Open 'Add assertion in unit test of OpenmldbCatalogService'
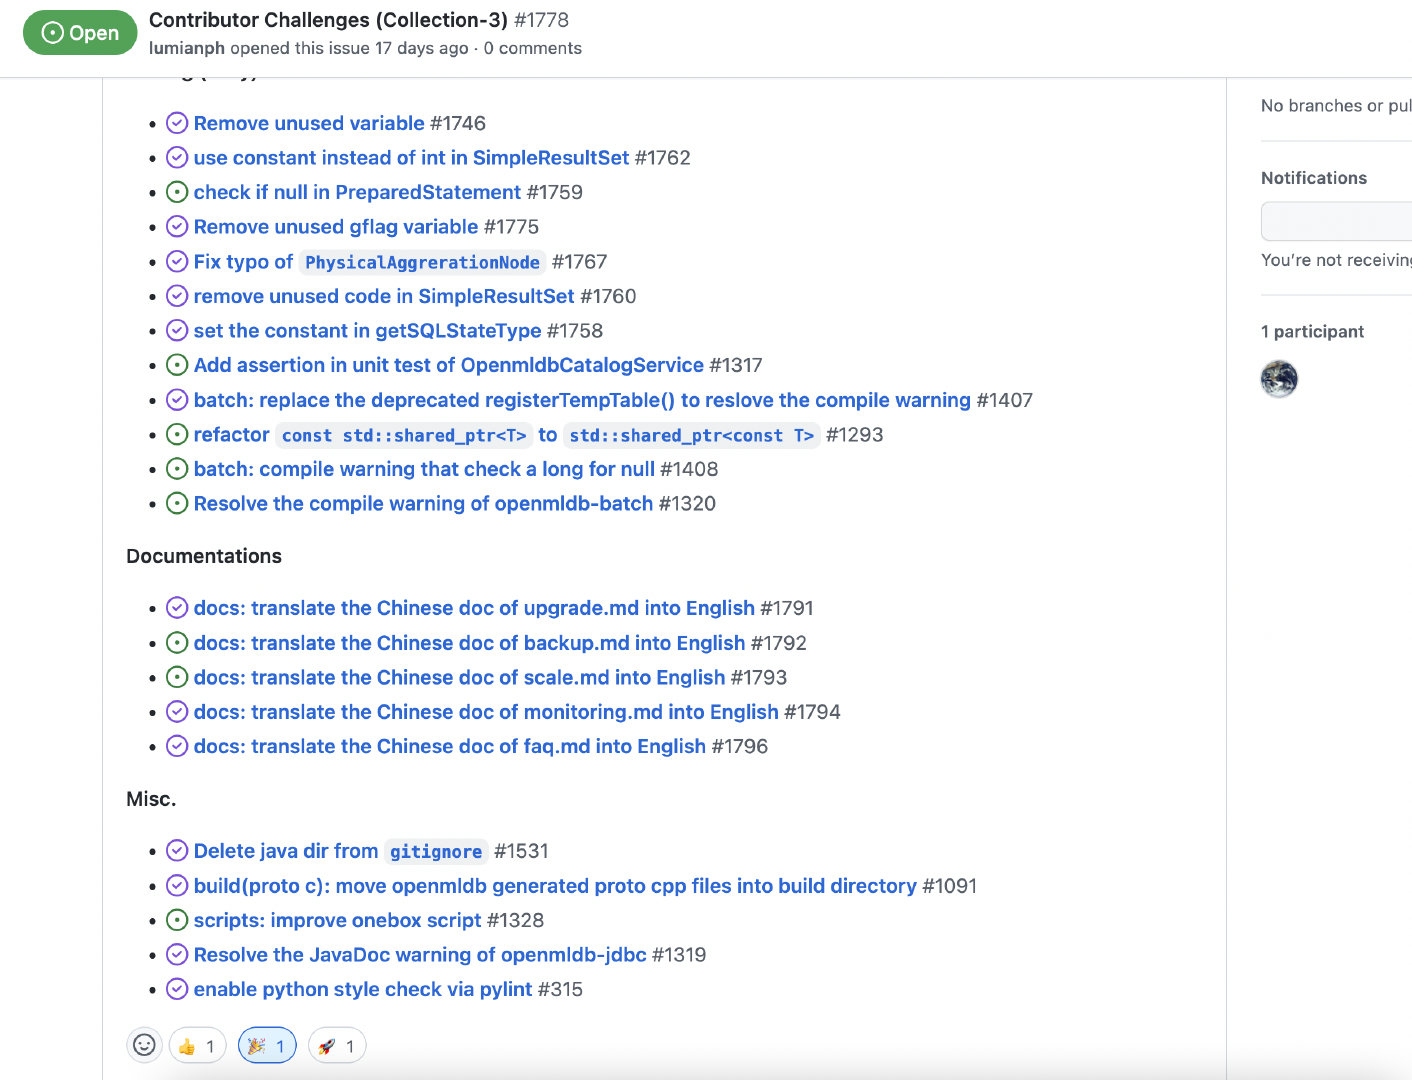The height and width of the screenshot is (1080, 1412). 449,365
